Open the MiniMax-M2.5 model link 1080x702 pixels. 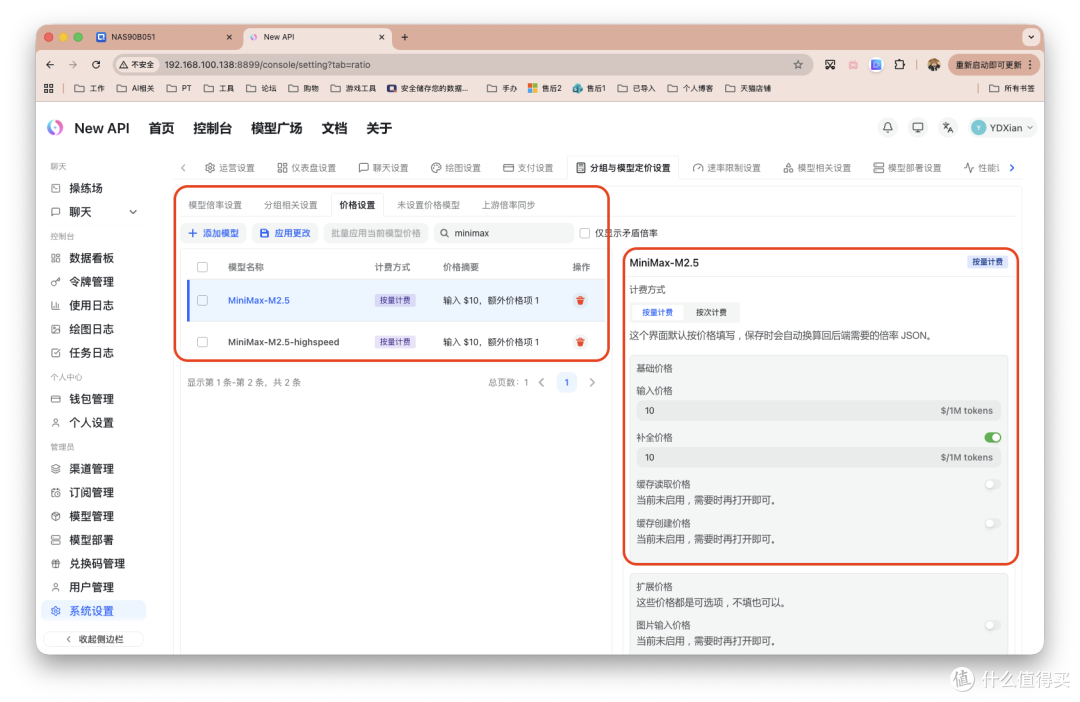click(259, 300)
